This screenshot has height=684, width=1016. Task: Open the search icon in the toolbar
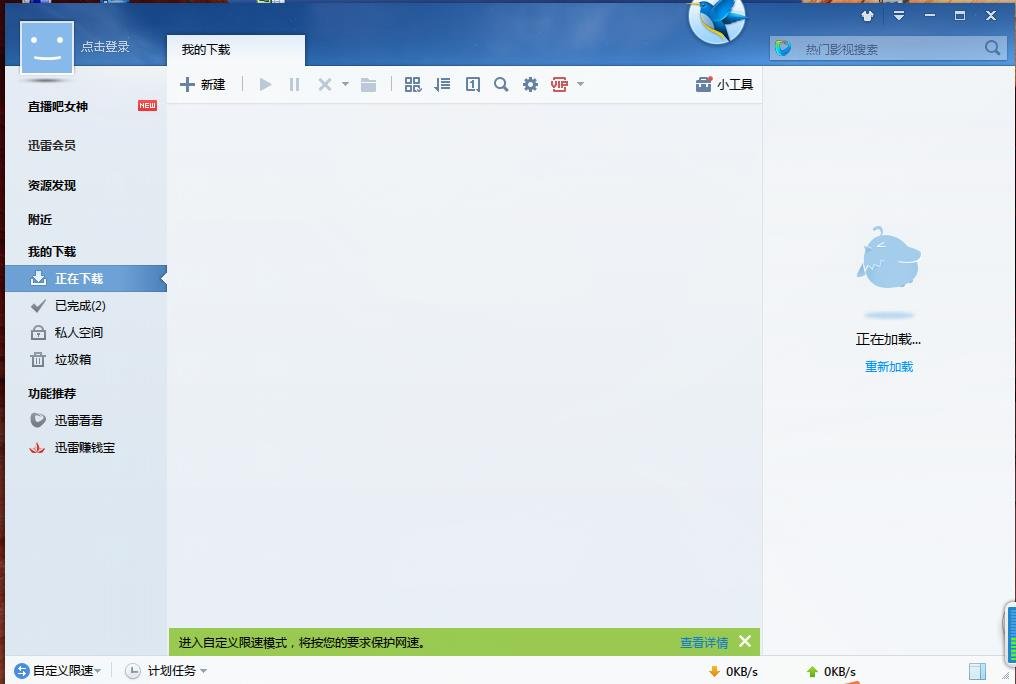501,84
